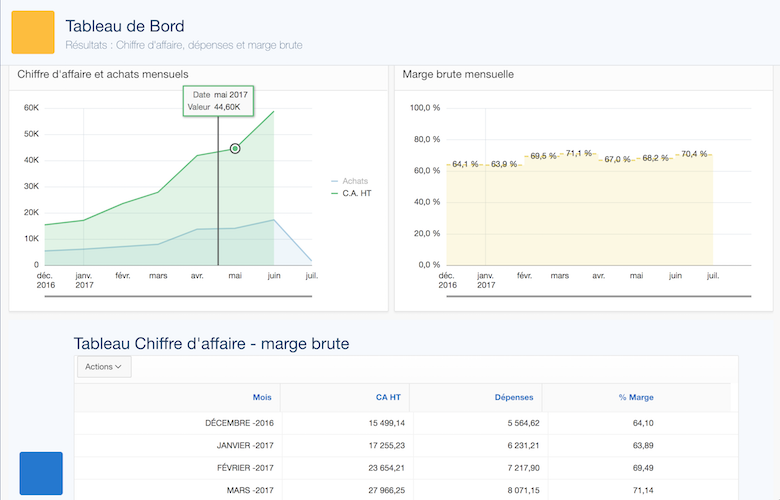This screenshot has height=500, width=780.
Task: Select the mai 2017 data point marker
Action: (235, 148)
